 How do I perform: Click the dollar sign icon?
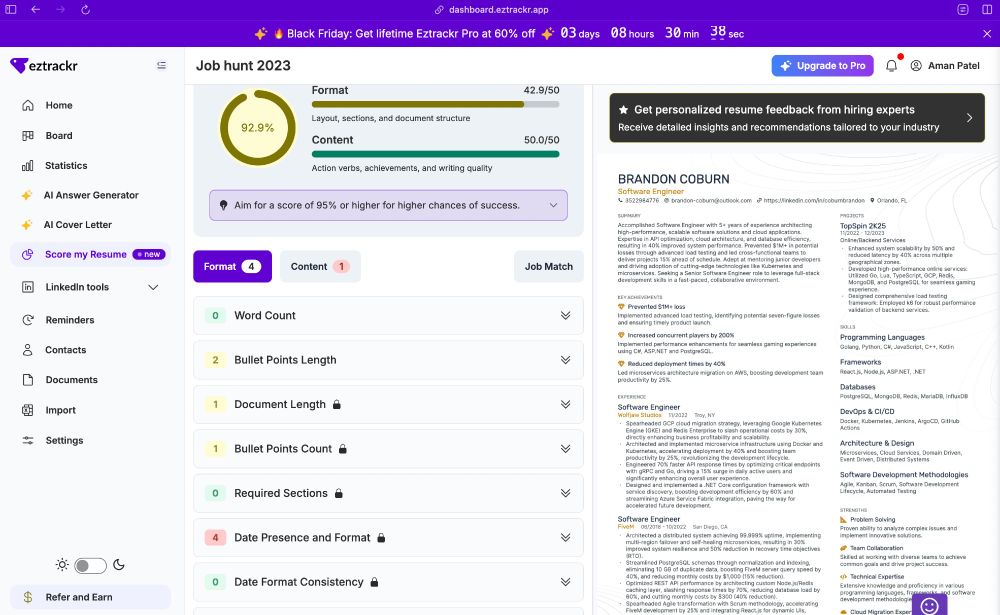(x=27, y=597)
